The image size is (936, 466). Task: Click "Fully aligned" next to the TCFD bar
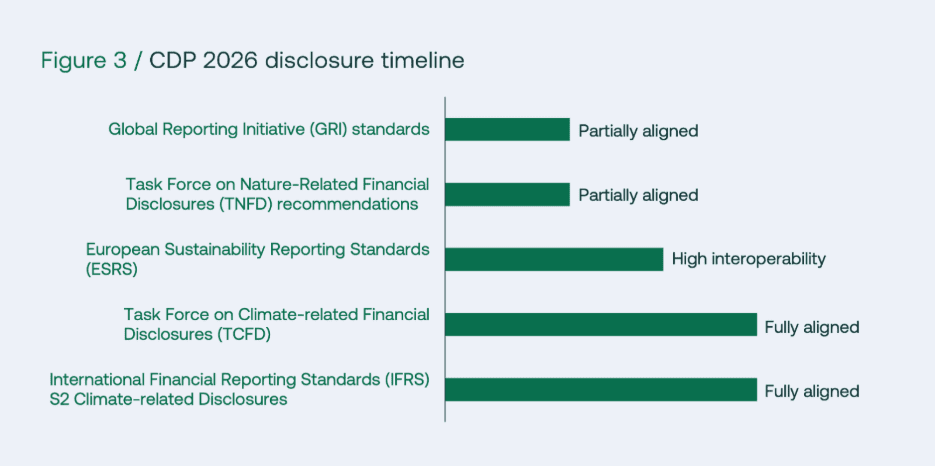[811, 327]
